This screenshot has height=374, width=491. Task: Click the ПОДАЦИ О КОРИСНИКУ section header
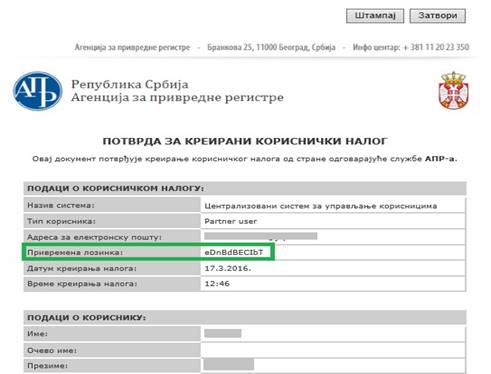coord(245,317)
